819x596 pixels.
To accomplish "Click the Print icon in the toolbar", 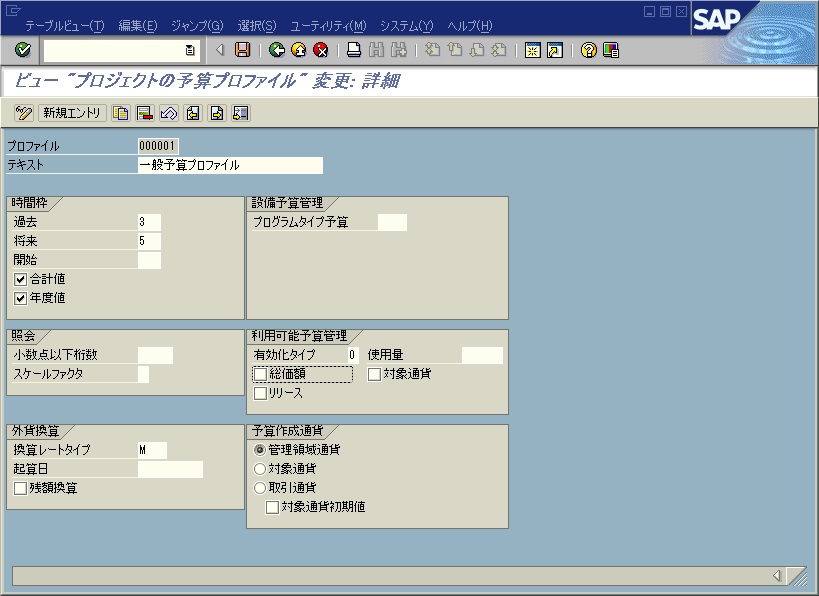I will pos(354,49).
